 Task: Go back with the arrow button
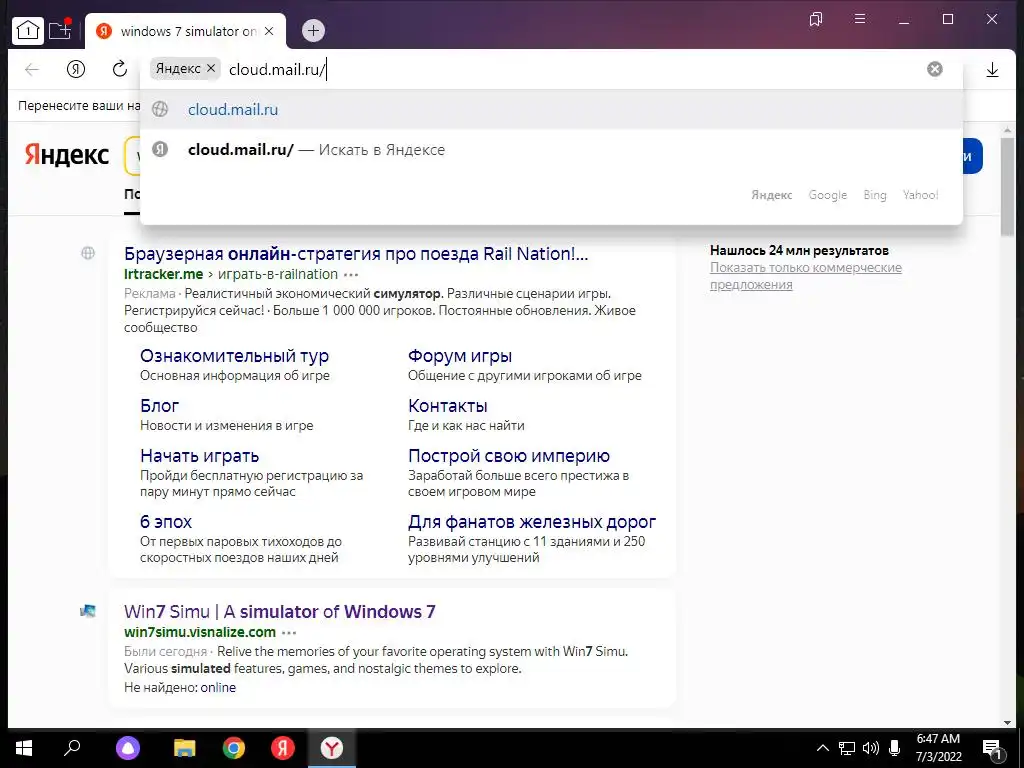click(x=32, y=69)
